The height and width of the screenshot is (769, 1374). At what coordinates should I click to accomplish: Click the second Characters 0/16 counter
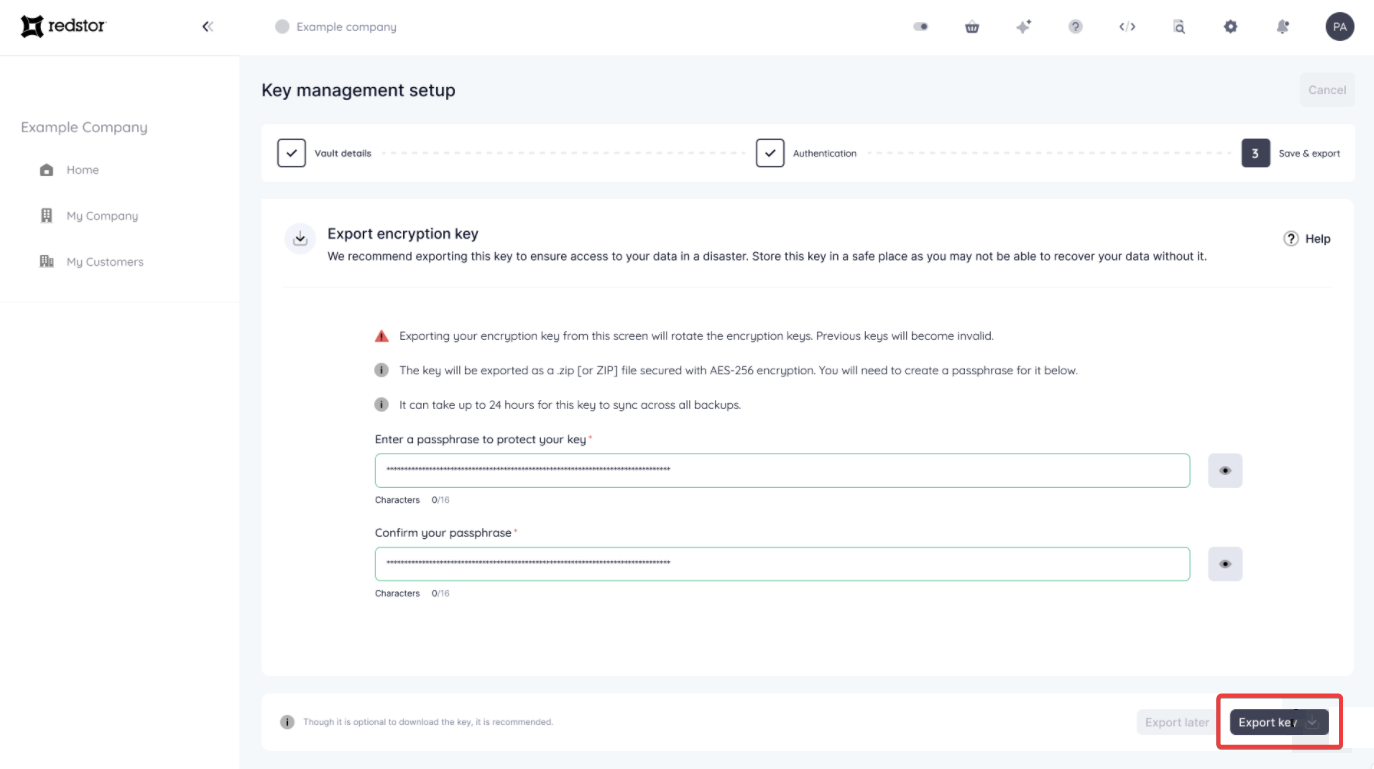[412, 594]
